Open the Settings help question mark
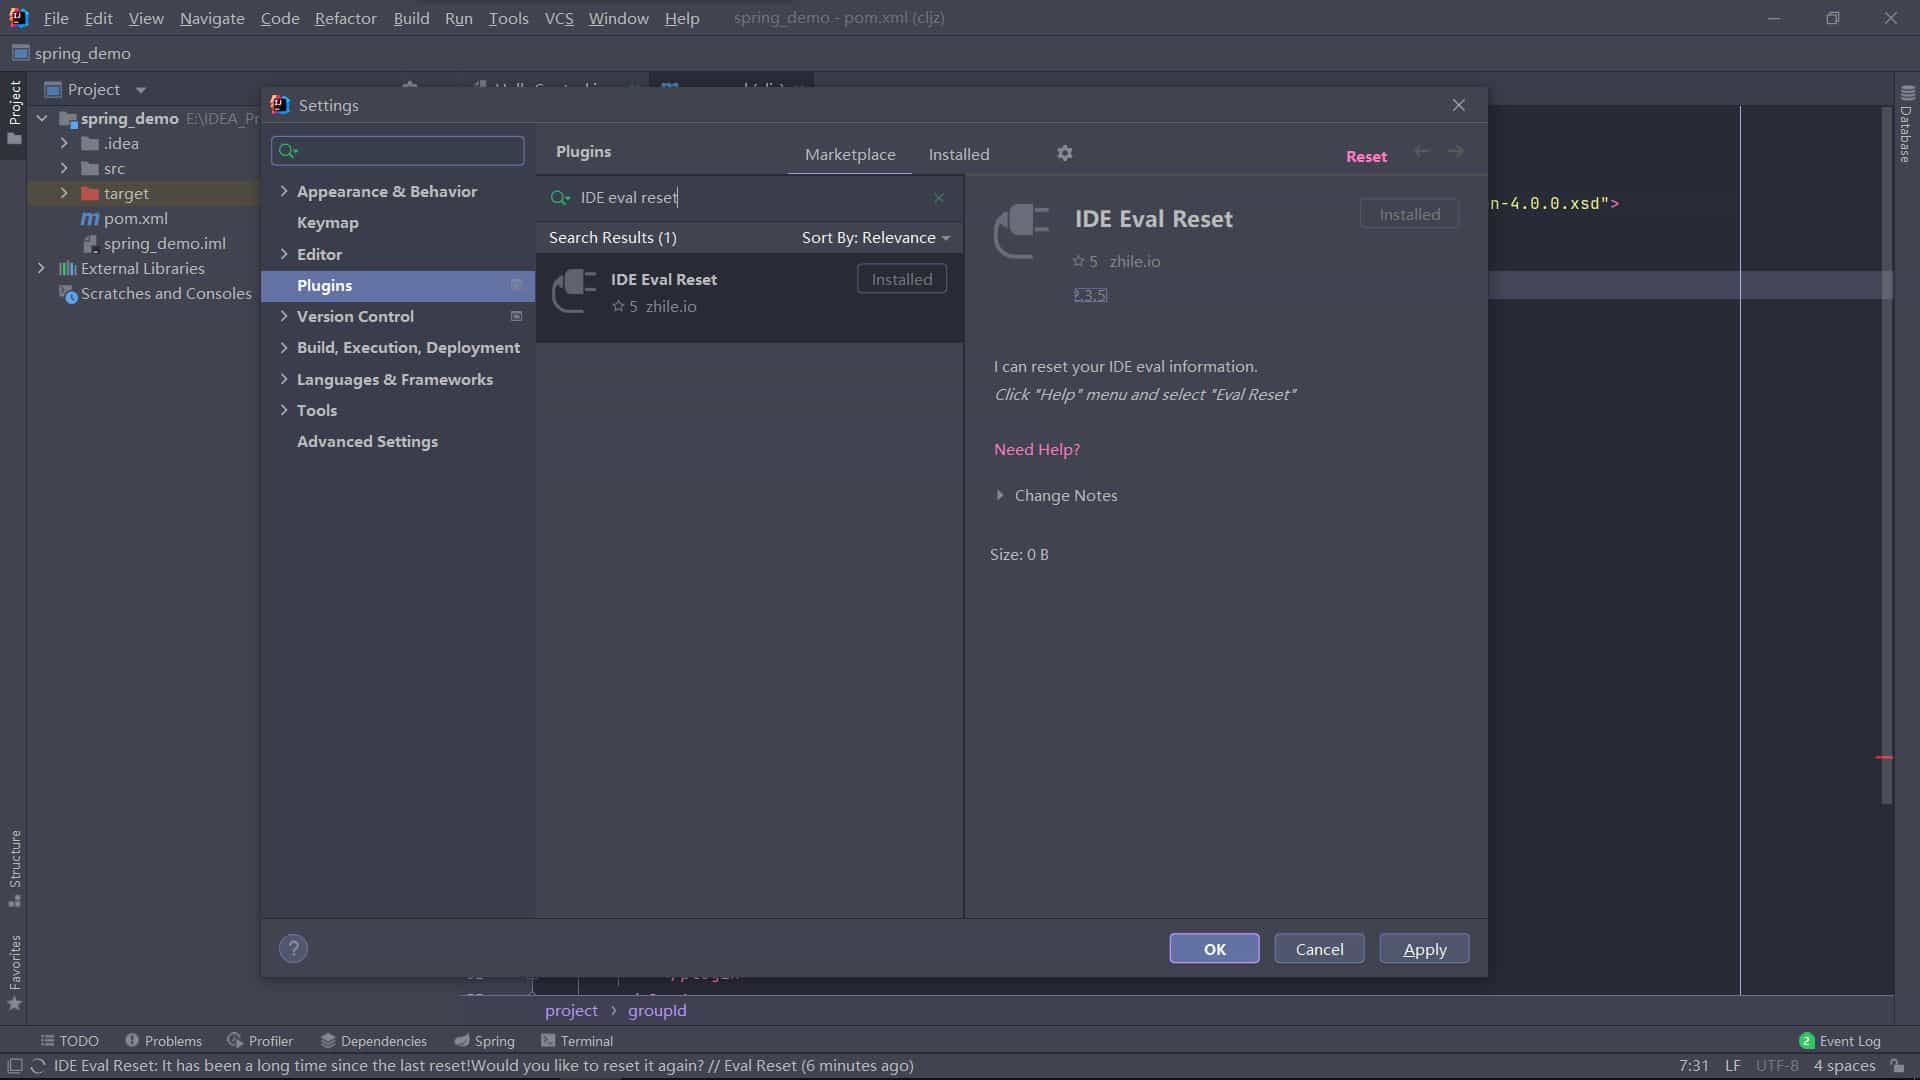Screen dimensions: 1920x1080 point(293,948)
